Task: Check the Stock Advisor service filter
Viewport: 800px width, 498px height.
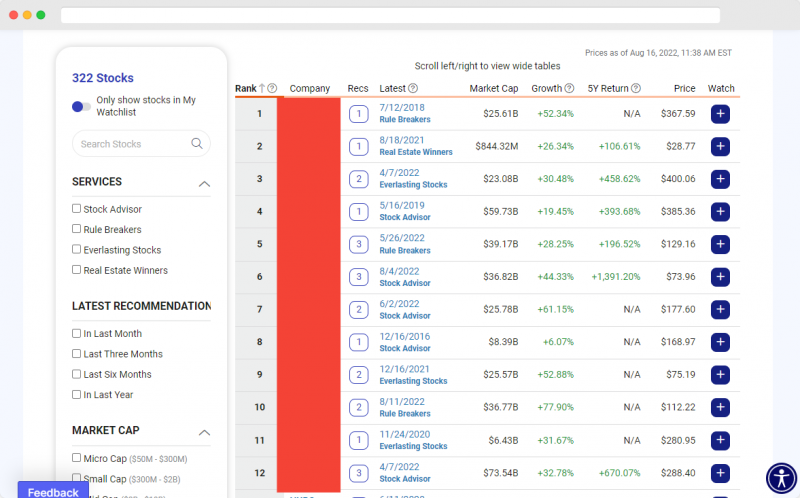Action: (x=77, y=208)
